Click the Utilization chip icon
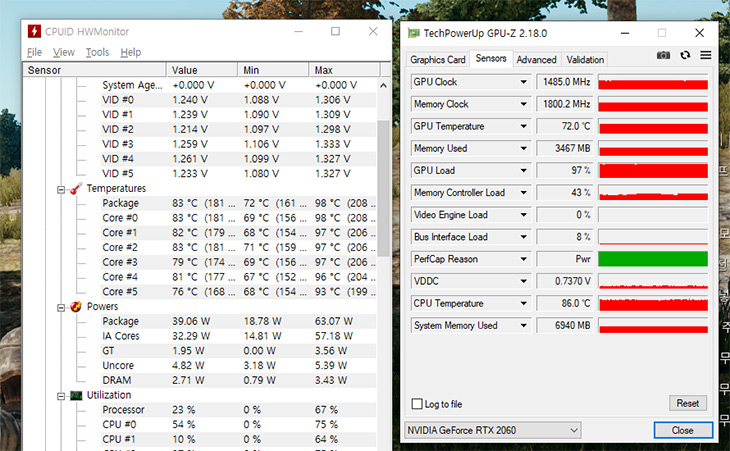 (x=76, y=396)
